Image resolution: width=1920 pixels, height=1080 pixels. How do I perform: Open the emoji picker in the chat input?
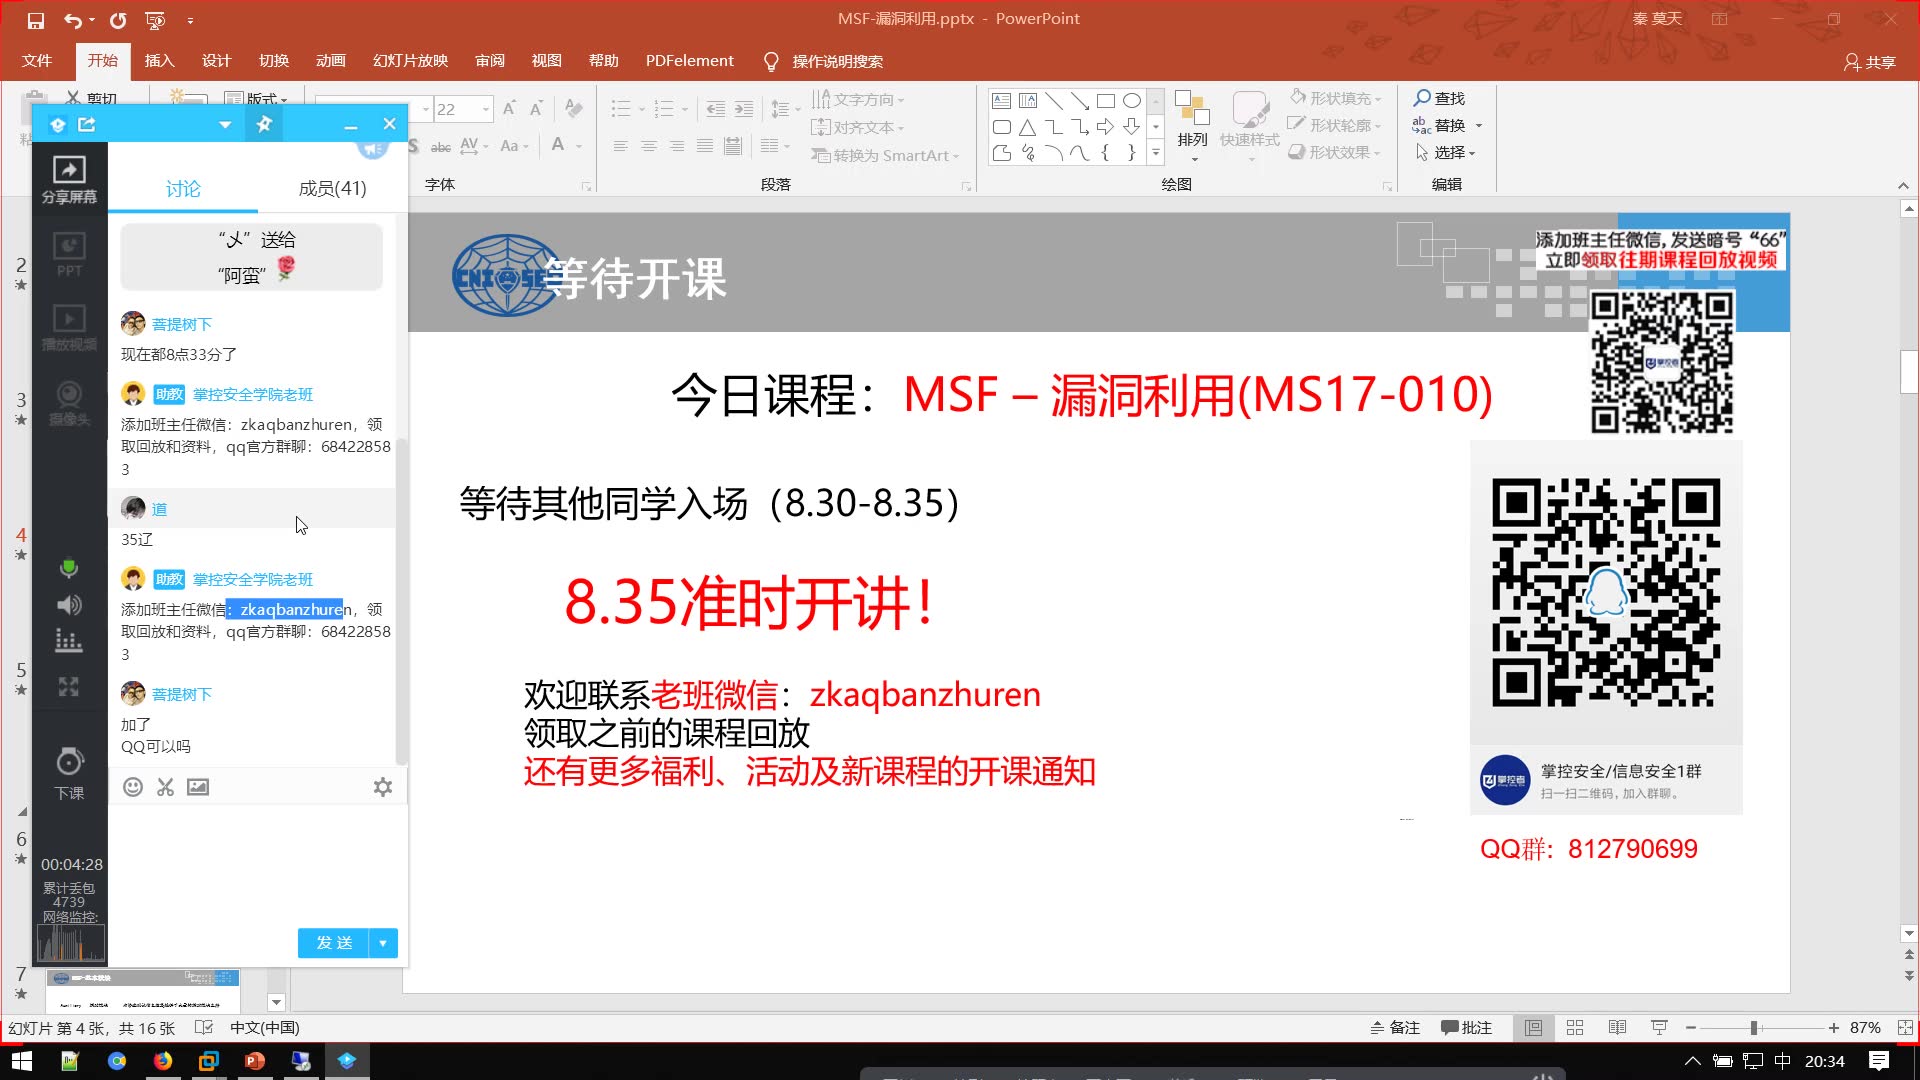(x=133, y=787)
